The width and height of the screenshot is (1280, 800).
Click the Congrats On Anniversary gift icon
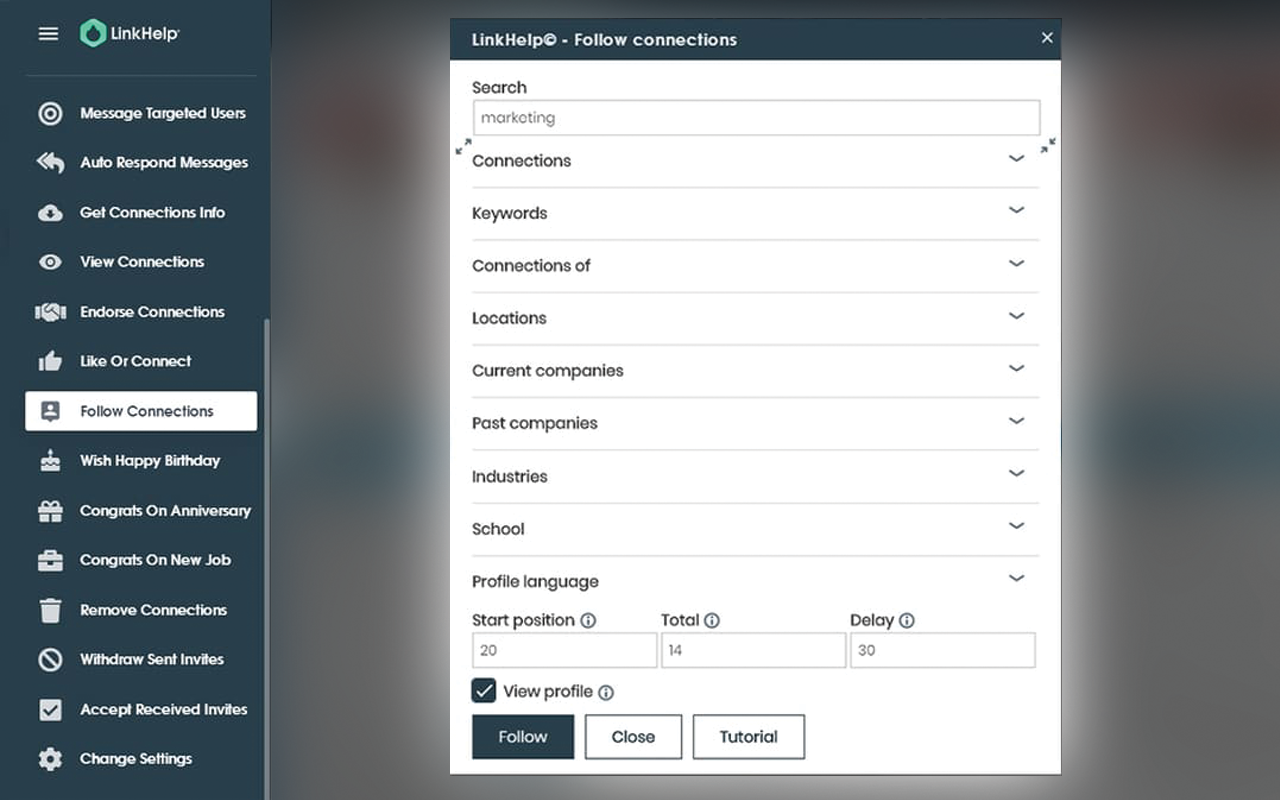(50, 511)
